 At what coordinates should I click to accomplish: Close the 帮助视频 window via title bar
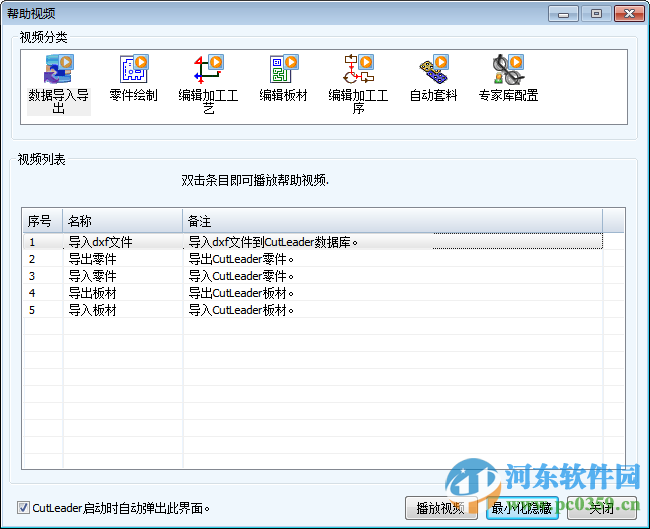click(x=629, y=14)
